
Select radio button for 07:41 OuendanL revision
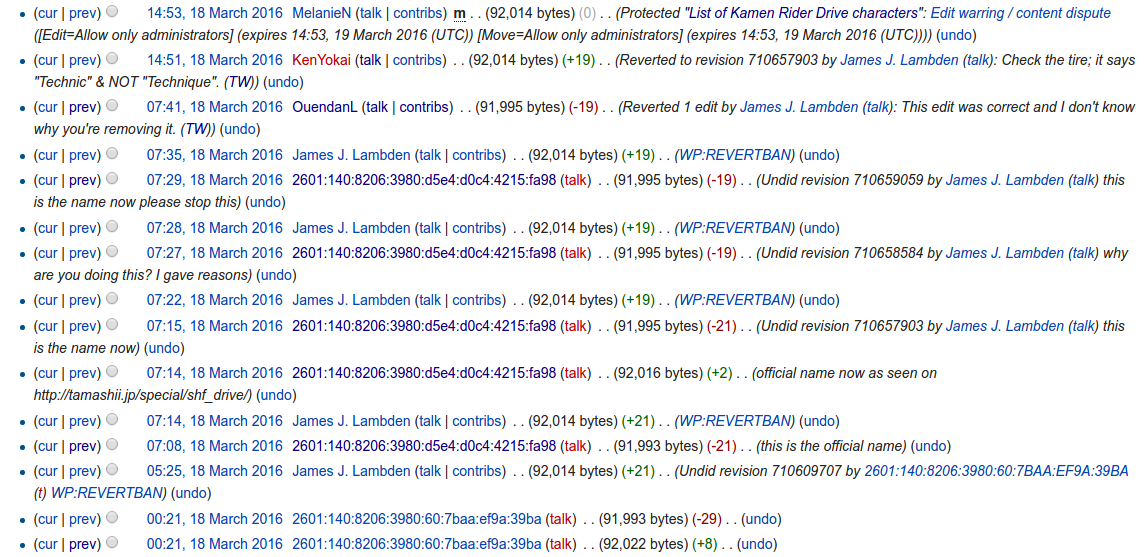(112, 106)
